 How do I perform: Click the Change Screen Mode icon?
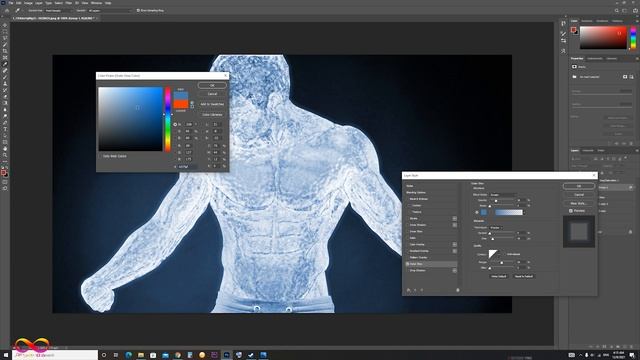(5, 188)
